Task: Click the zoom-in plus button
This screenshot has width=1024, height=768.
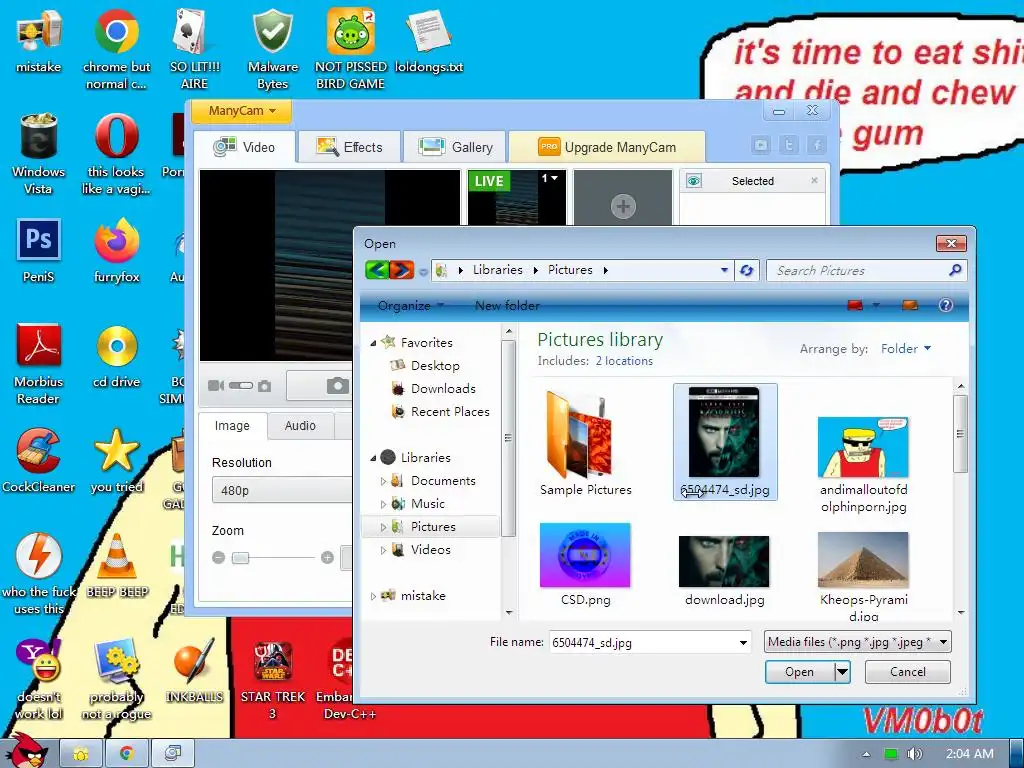Action: (327, 558)
